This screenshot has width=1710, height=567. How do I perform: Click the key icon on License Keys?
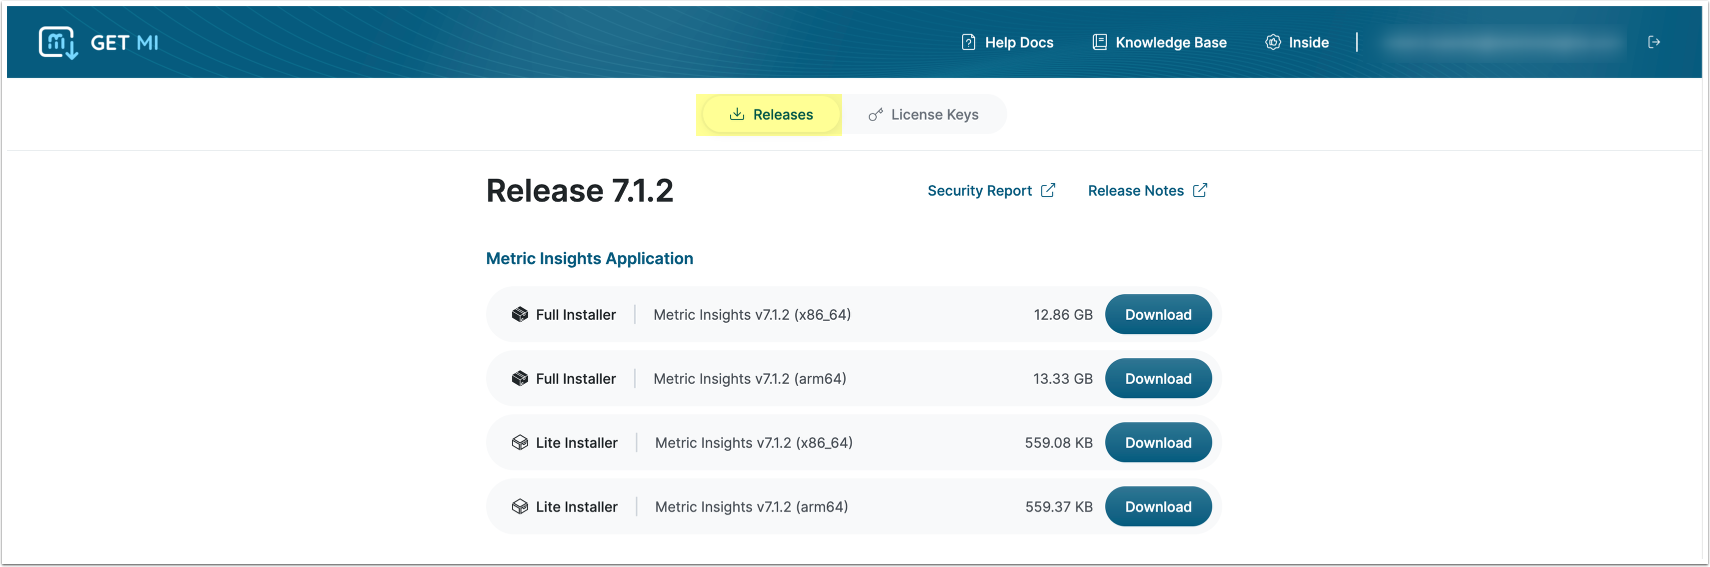click(x=876, y=115)
